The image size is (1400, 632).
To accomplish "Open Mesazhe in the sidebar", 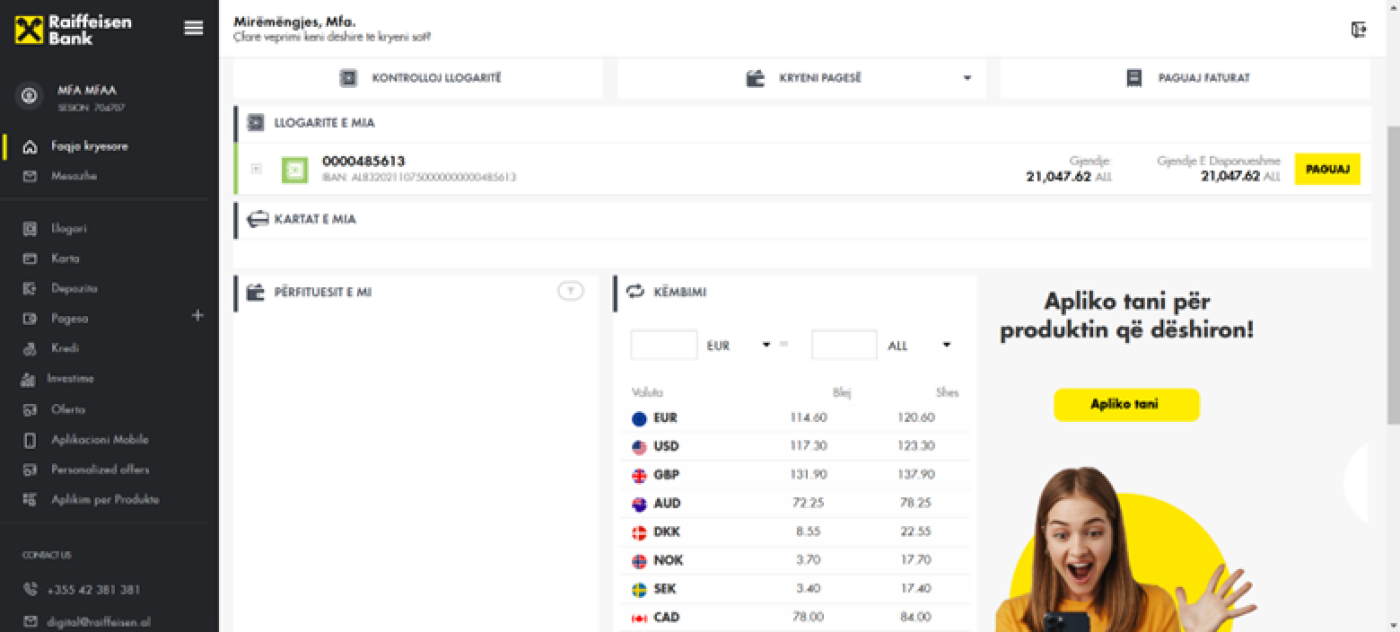I will pyautogui.click(x=74, y=176).
